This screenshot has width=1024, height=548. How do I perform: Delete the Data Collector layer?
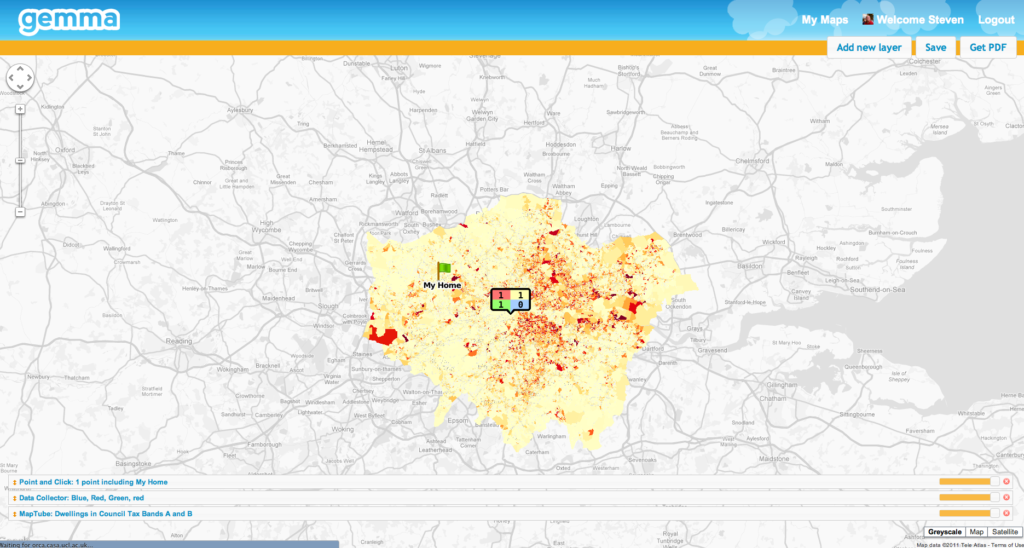[x=1006, y=498]
